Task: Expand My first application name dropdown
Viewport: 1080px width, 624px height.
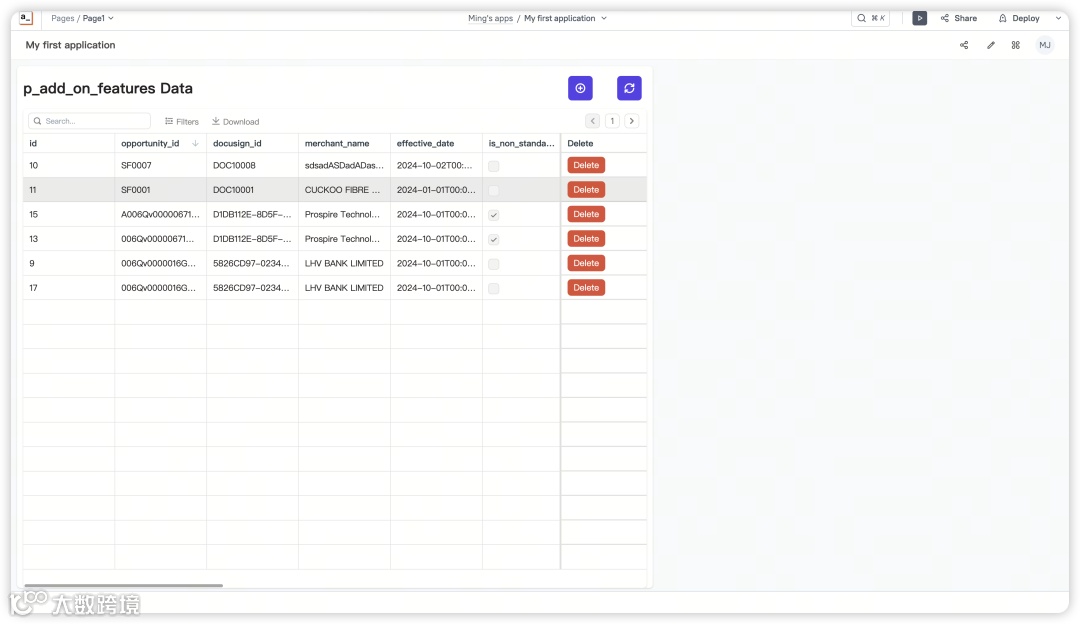Action: 604,19
